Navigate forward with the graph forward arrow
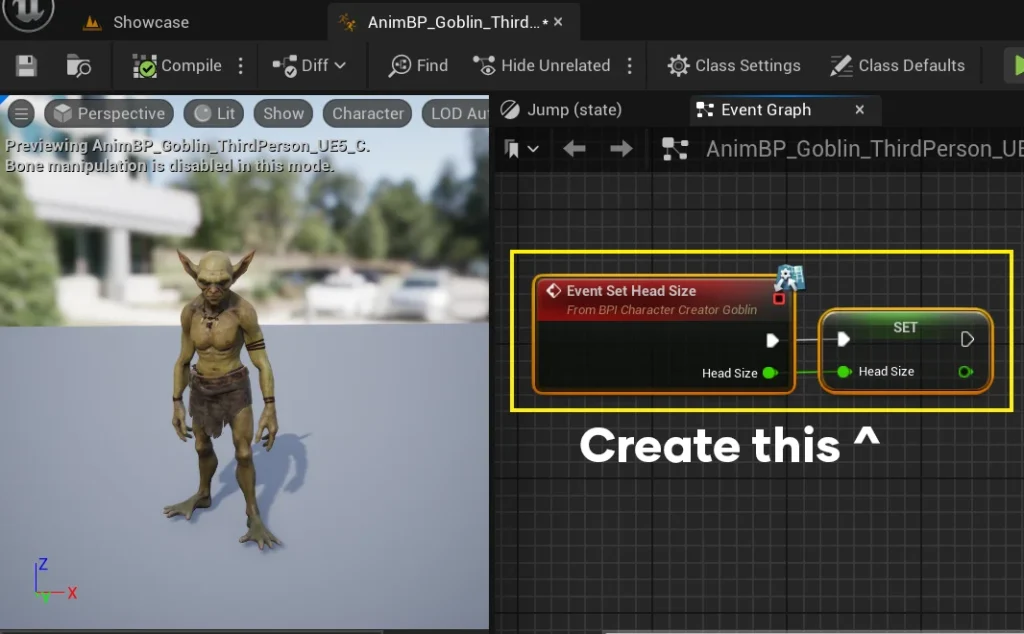 pyautogui.click(x=621, y=149)
